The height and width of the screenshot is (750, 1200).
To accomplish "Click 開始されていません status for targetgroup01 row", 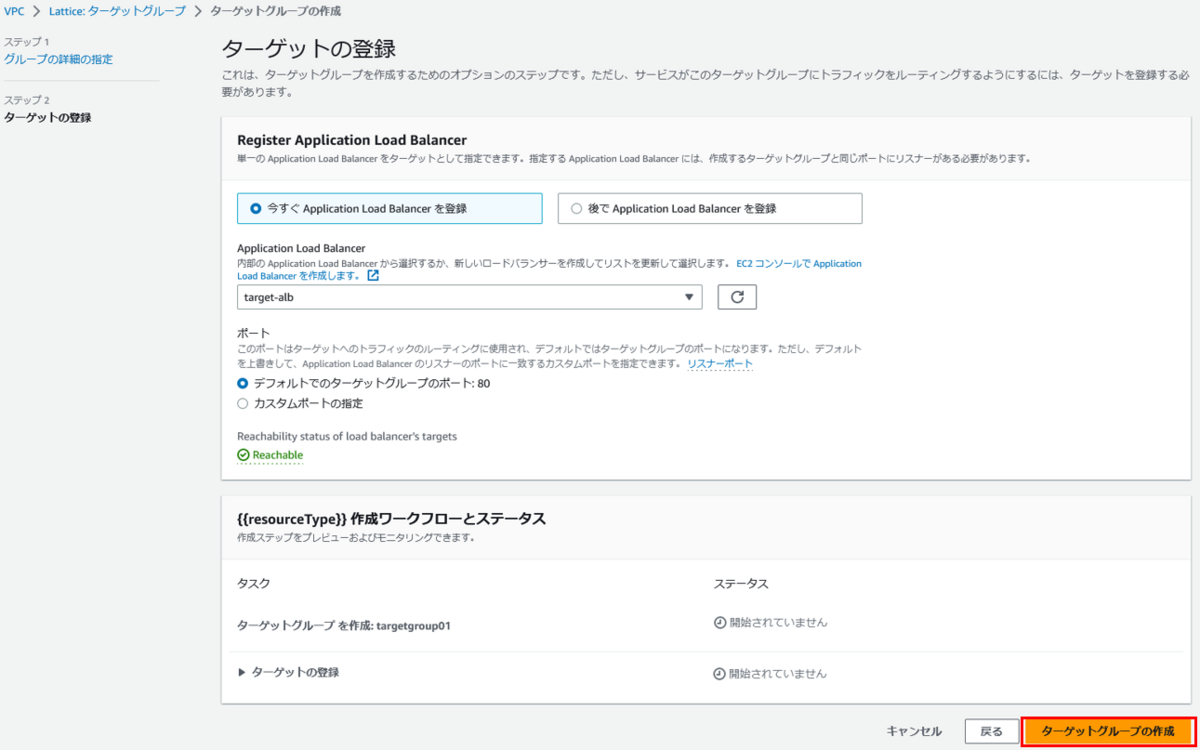I will click(778, 622).
